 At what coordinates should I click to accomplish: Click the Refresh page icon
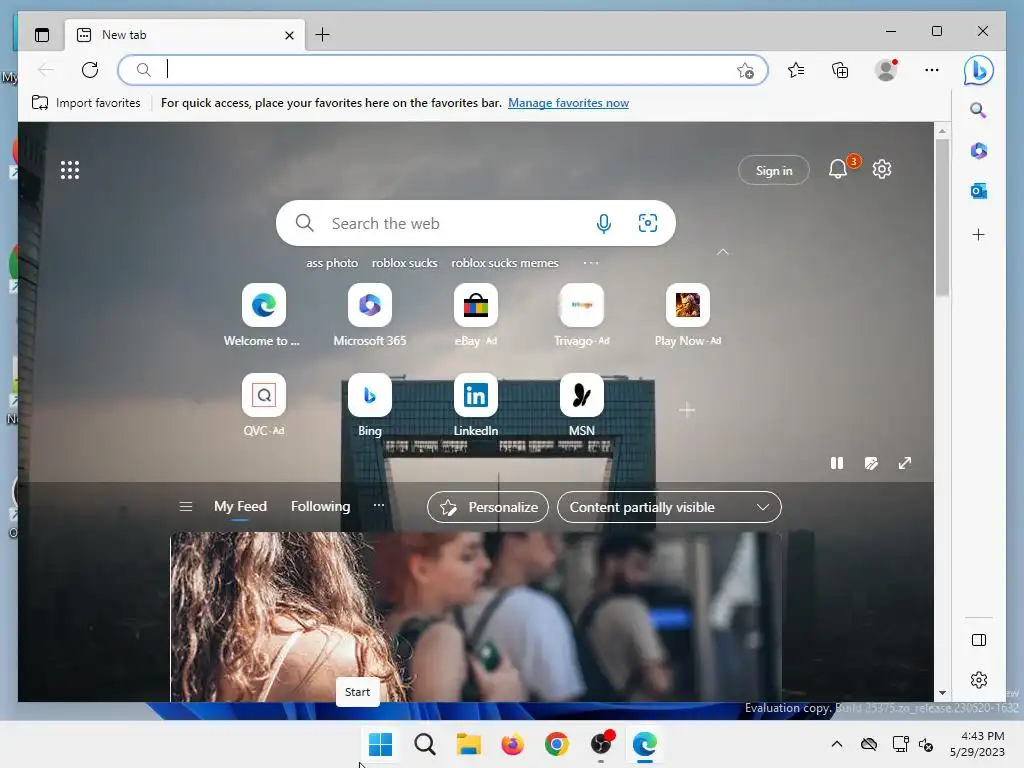click(x=90, y=70)
